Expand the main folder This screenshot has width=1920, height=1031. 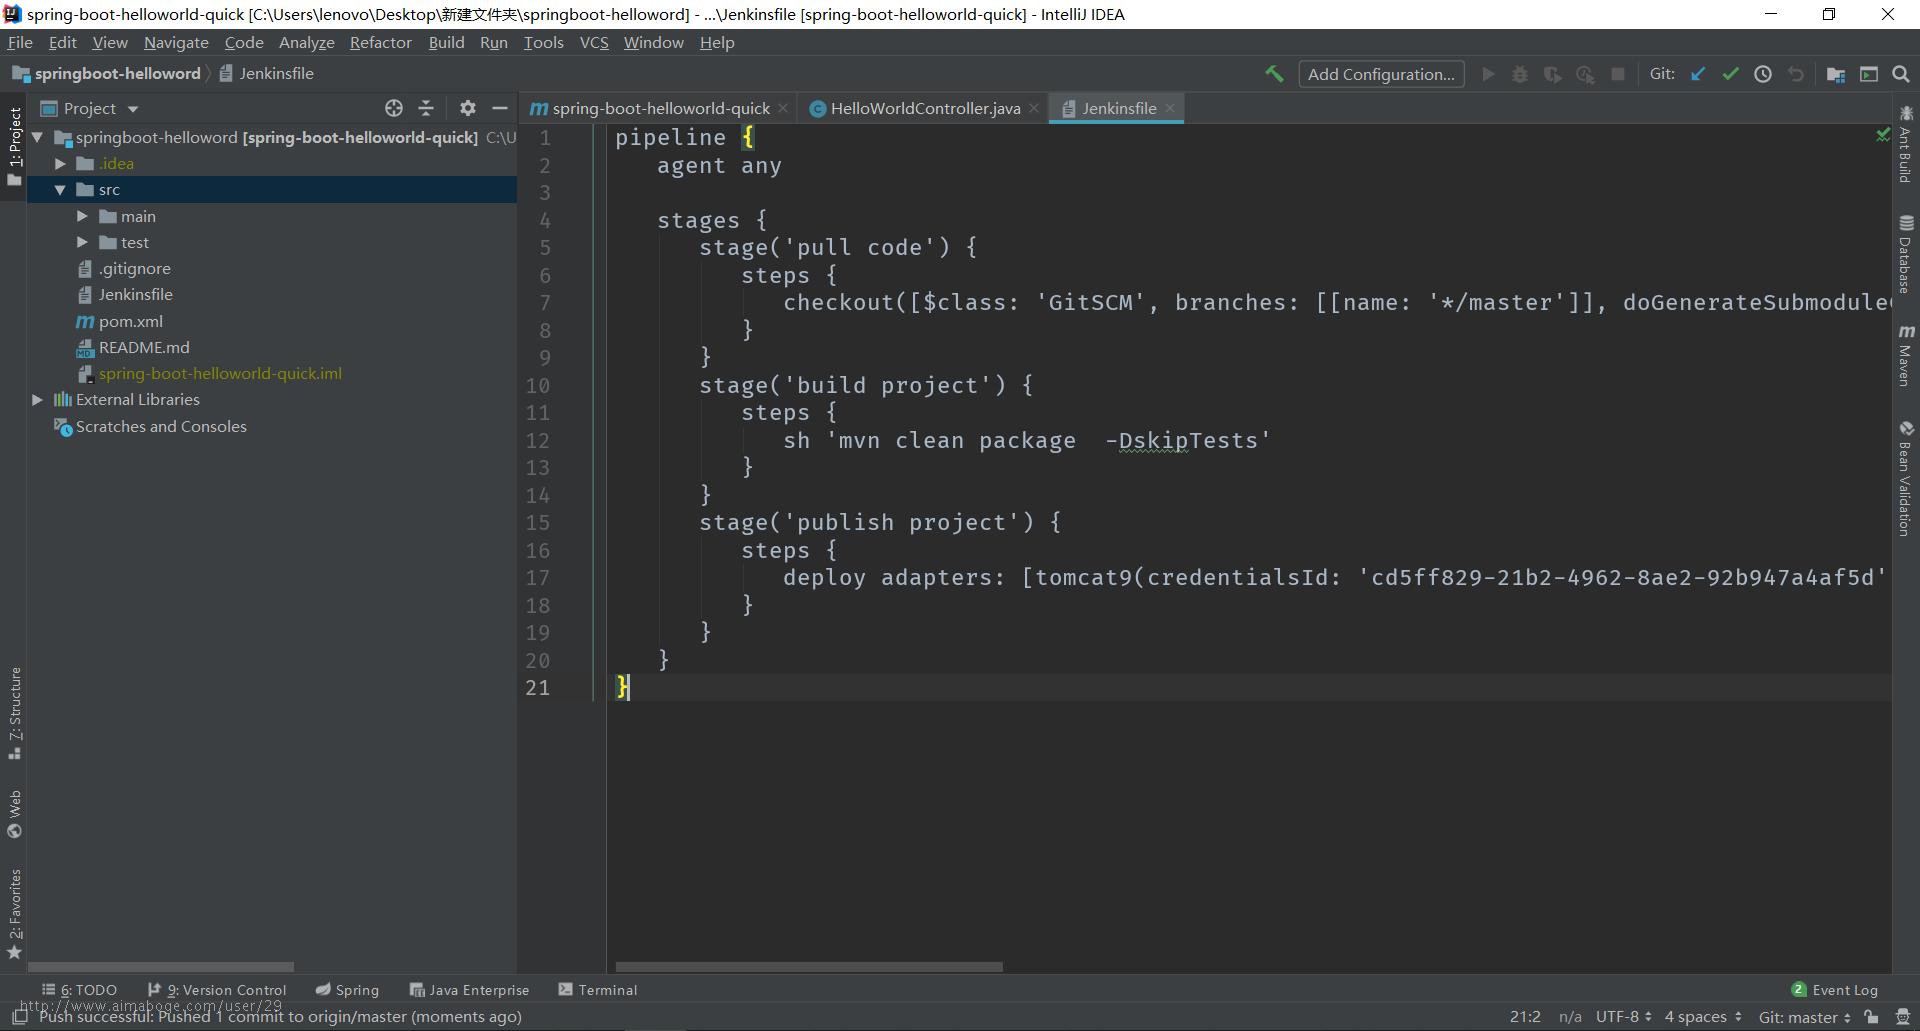click(x=82, y=216)
